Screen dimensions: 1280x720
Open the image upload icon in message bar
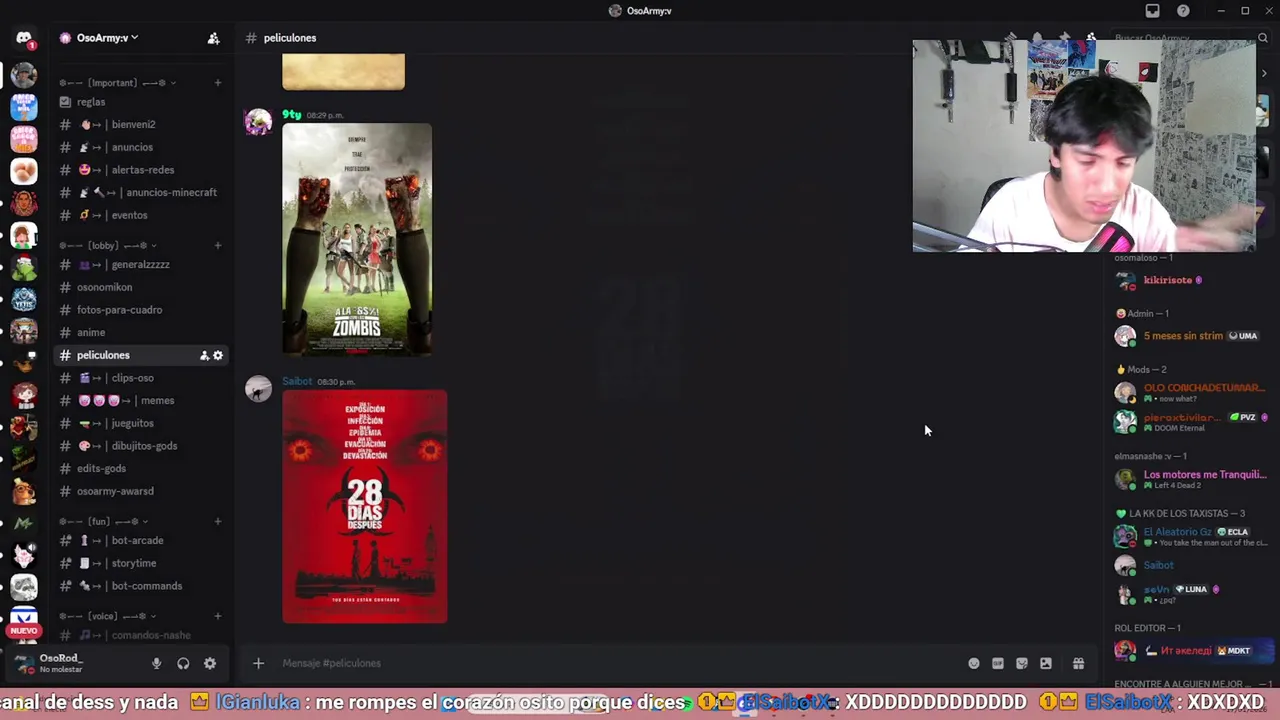pos(1046,663)
